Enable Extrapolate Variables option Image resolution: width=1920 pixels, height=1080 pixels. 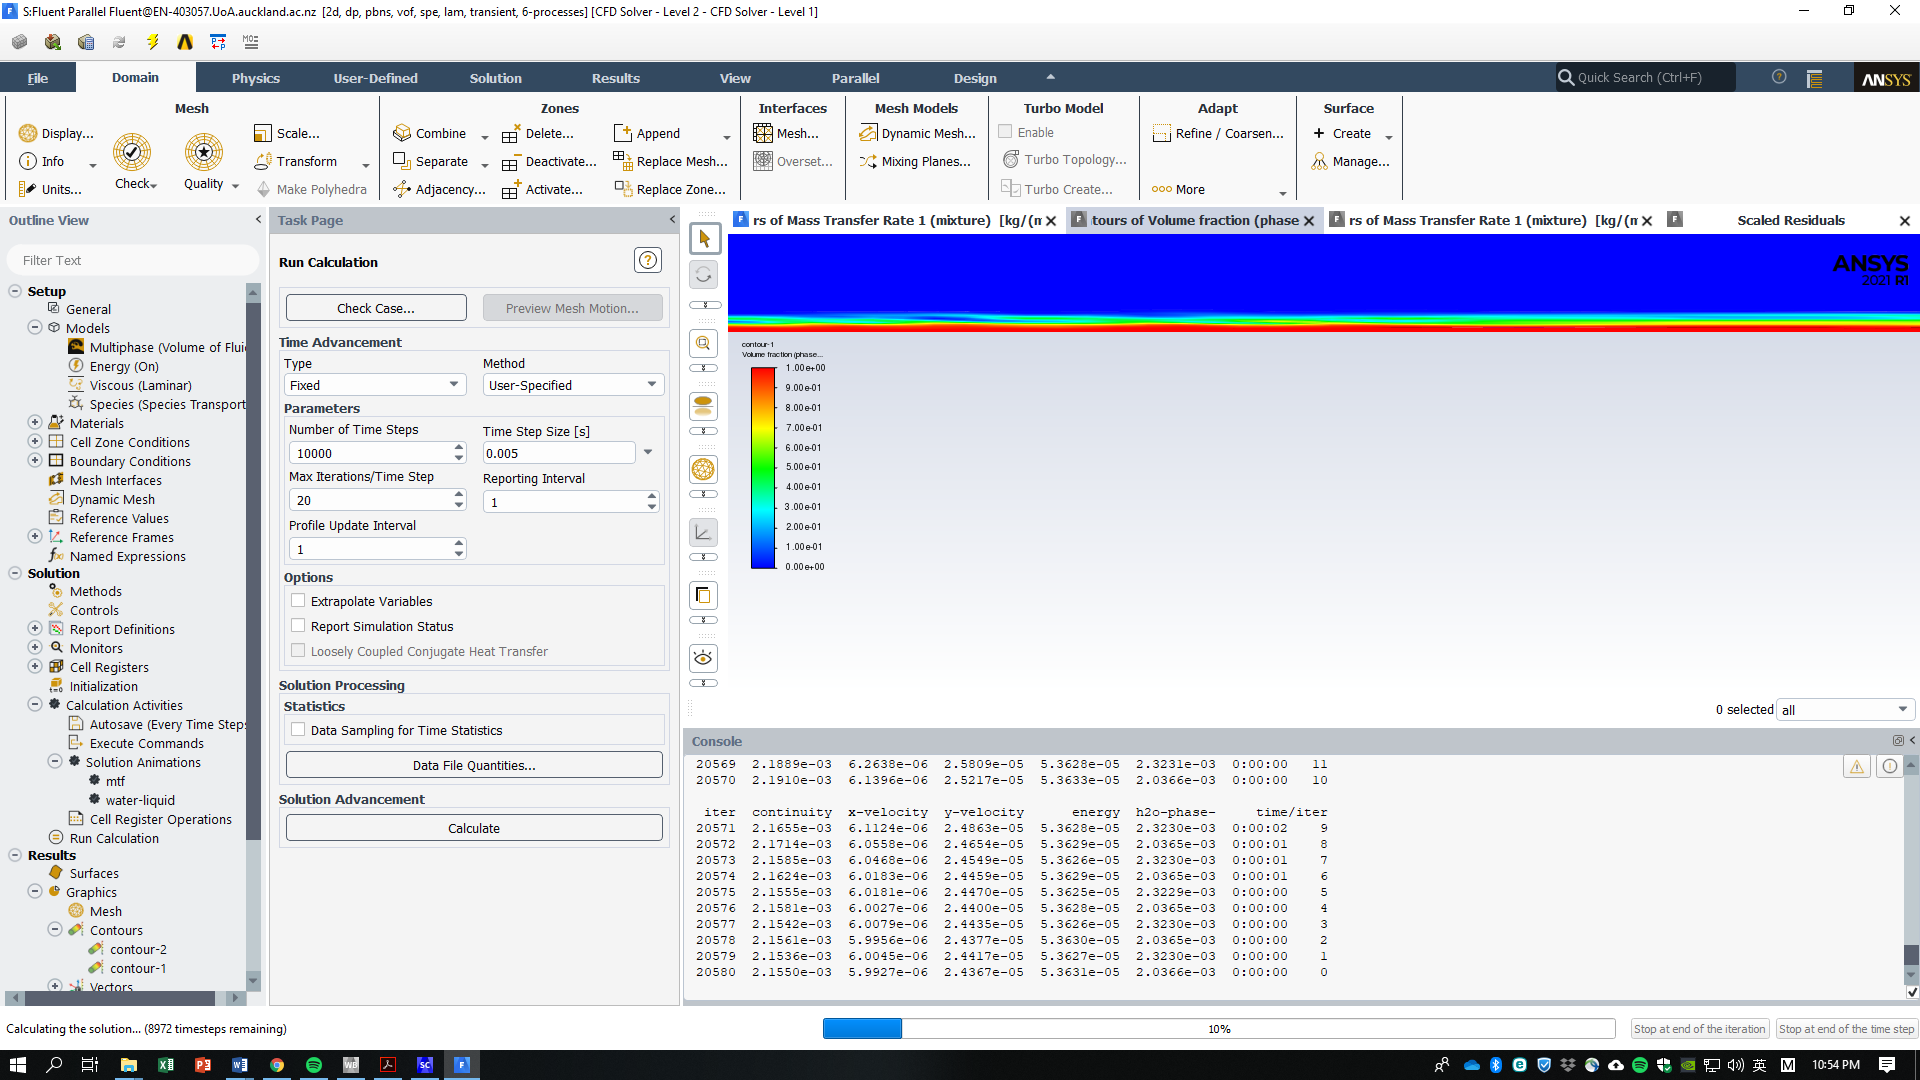point(298,601)
